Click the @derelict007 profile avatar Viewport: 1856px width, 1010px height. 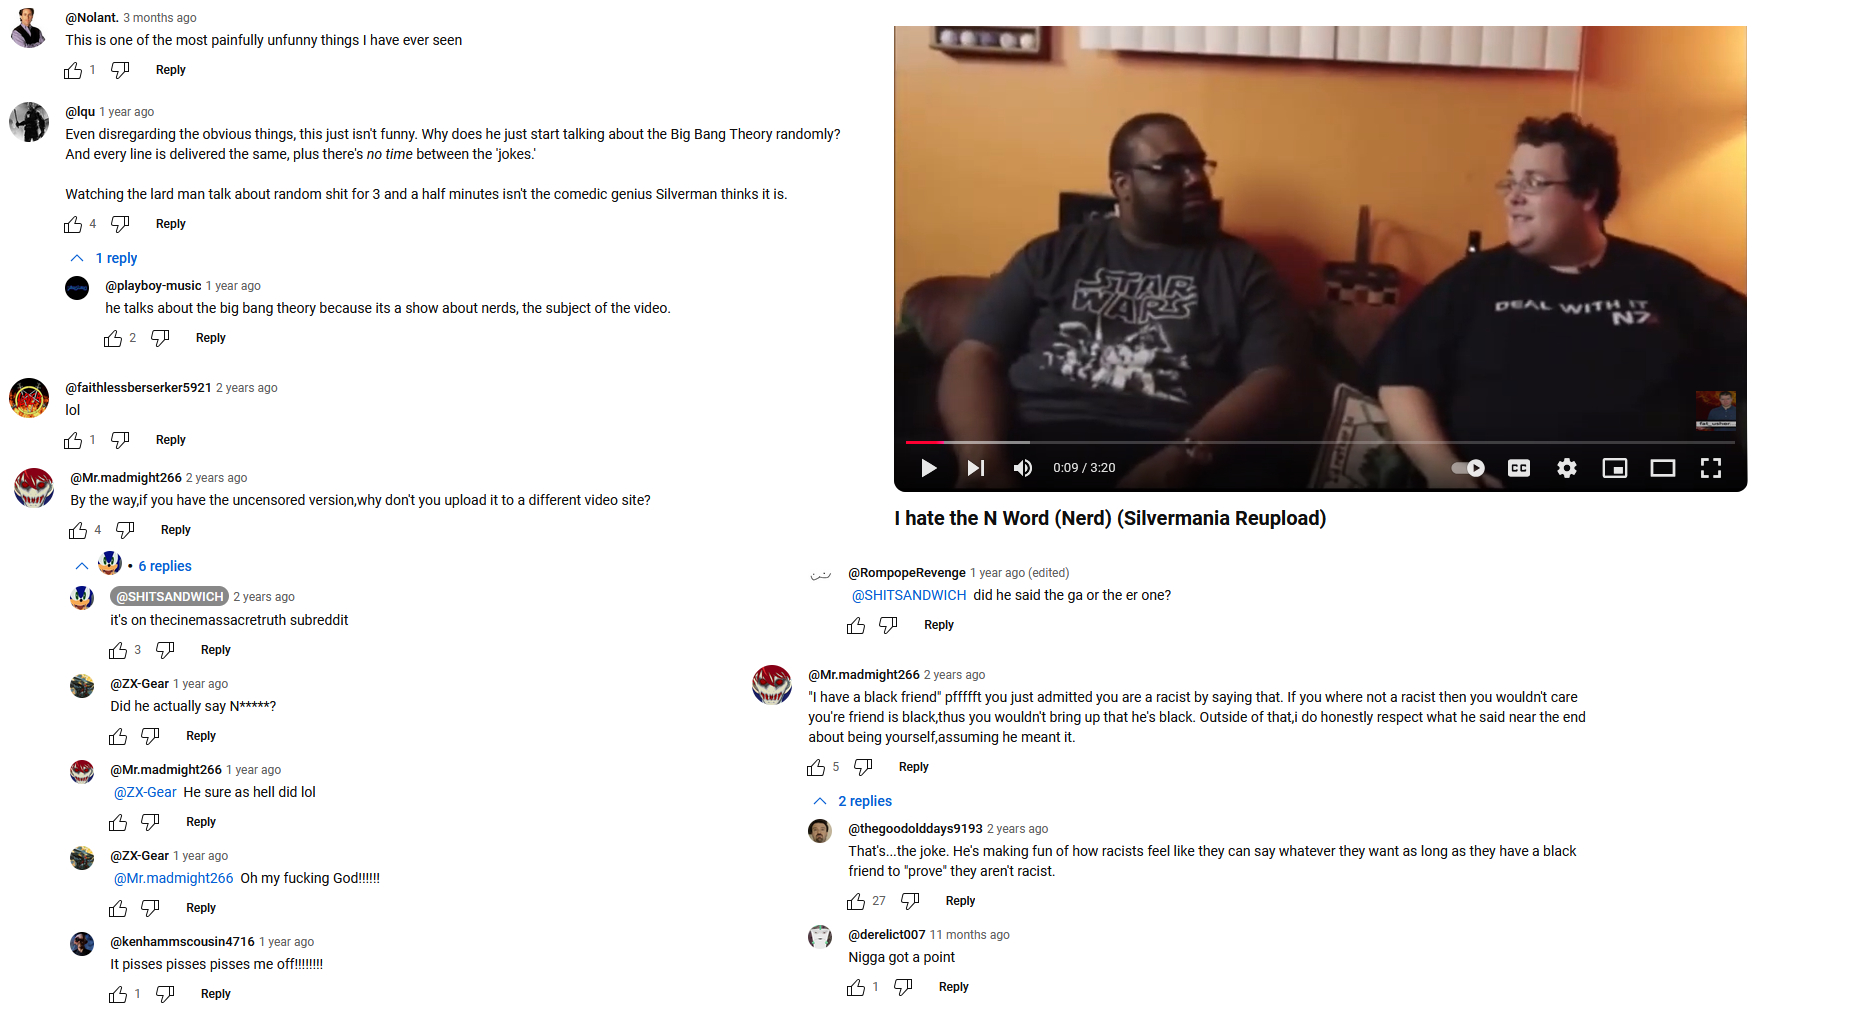(x=820, y=937)
